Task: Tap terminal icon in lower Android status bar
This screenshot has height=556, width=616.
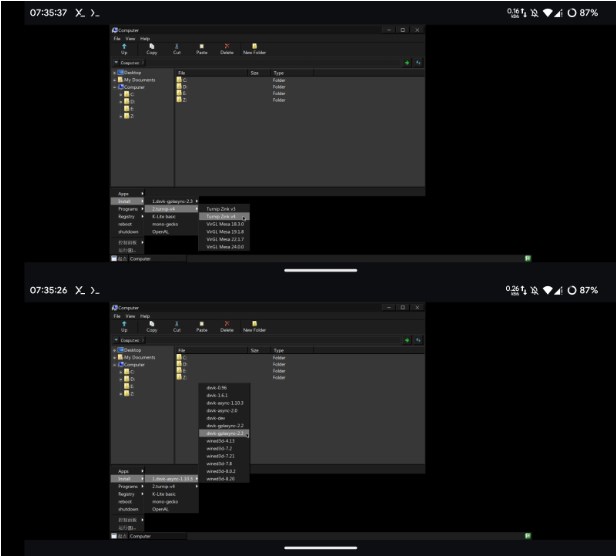Action: (94, 290)
